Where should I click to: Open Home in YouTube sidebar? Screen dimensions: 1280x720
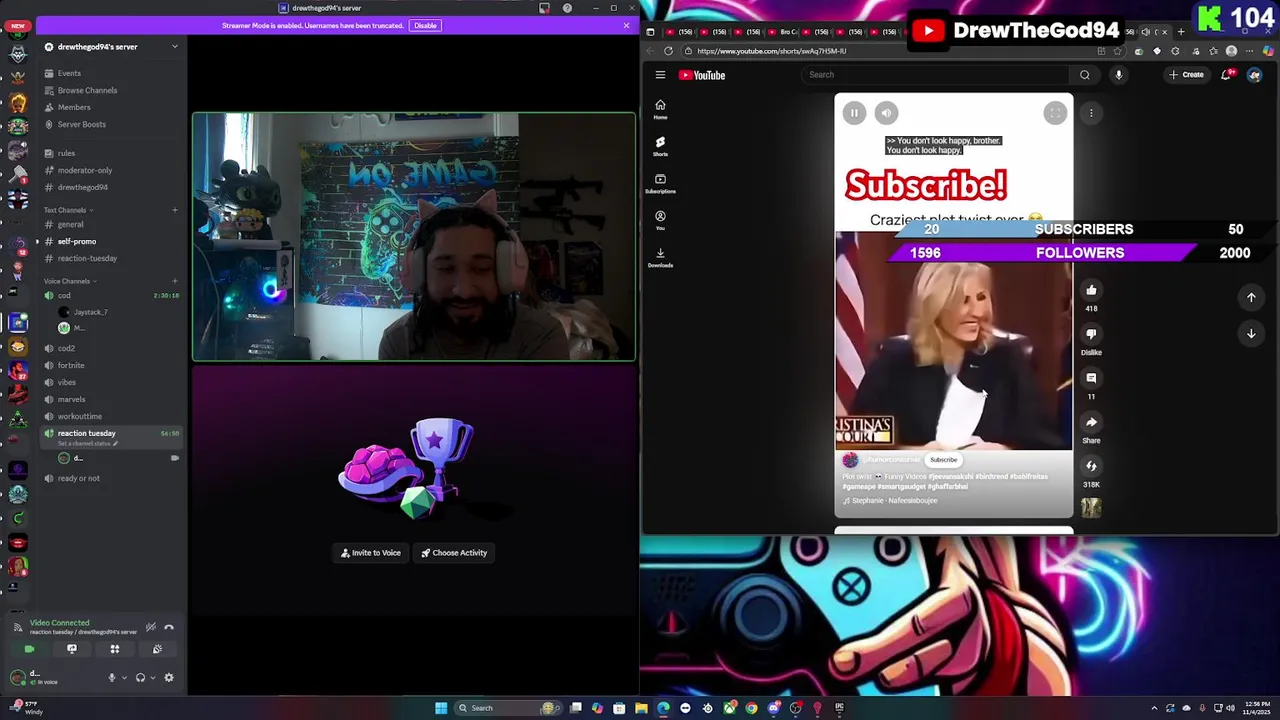point(660,109)
